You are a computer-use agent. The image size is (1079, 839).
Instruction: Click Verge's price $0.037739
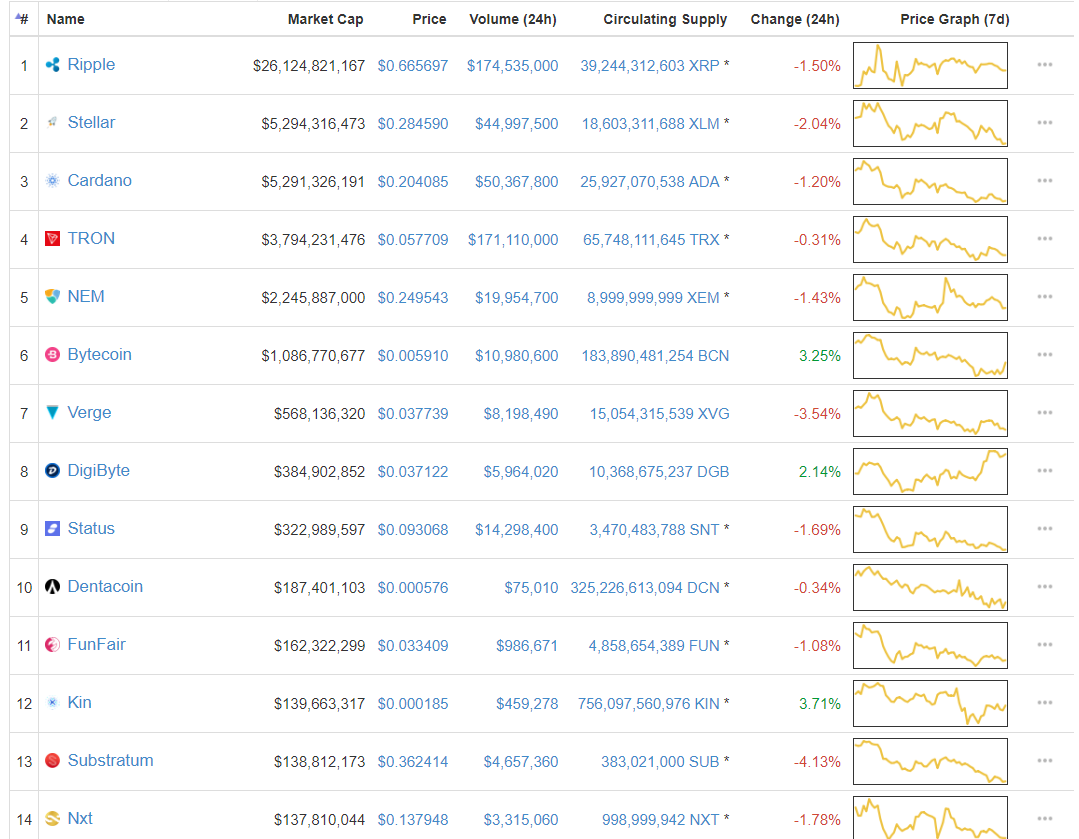pyautogui.click(x=413, y=414)
